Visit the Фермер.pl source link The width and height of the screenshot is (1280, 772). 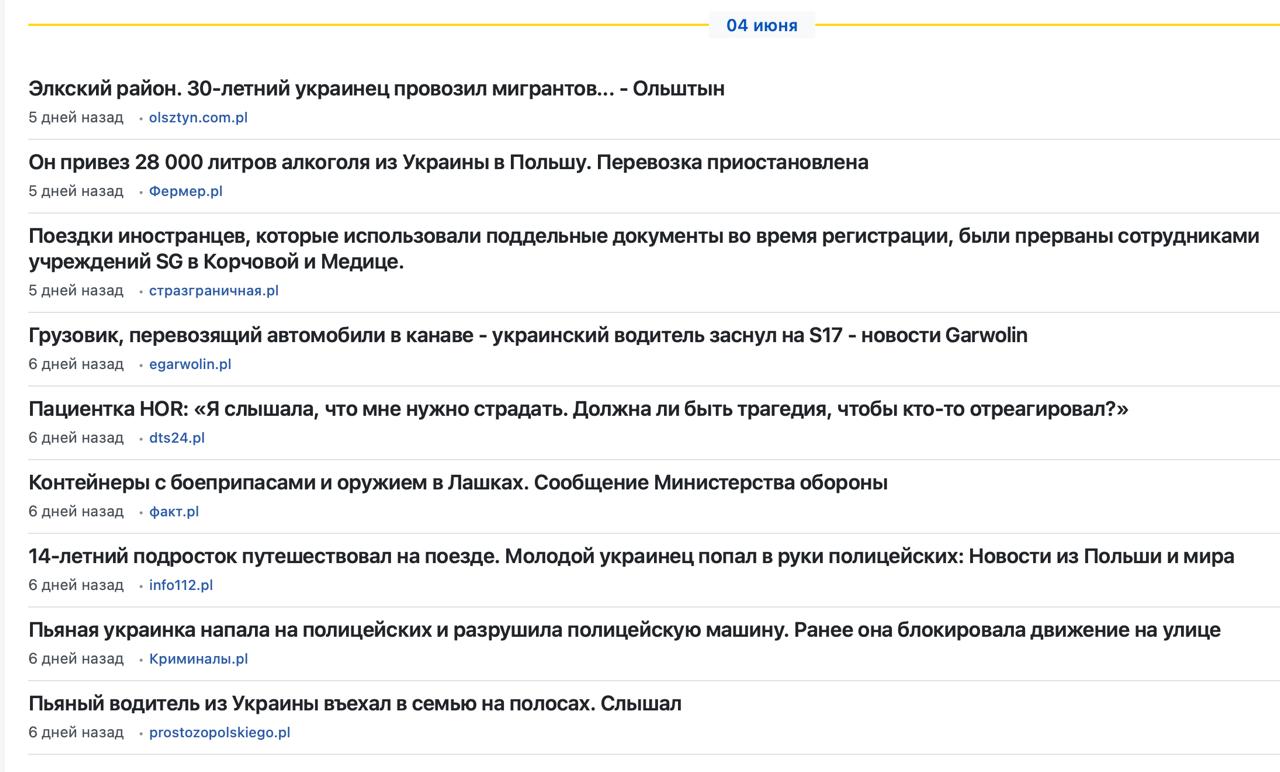click(186, 191)
